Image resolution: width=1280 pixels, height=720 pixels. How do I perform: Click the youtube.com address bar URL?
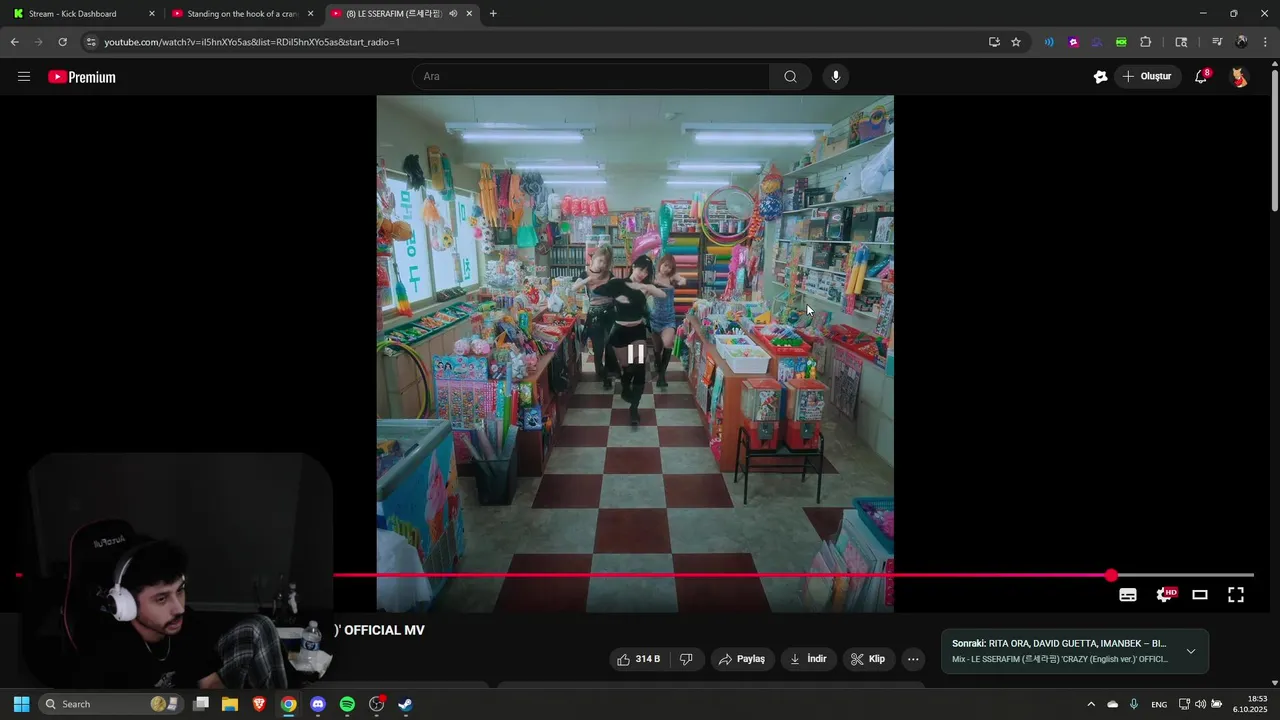click(252, 42)
